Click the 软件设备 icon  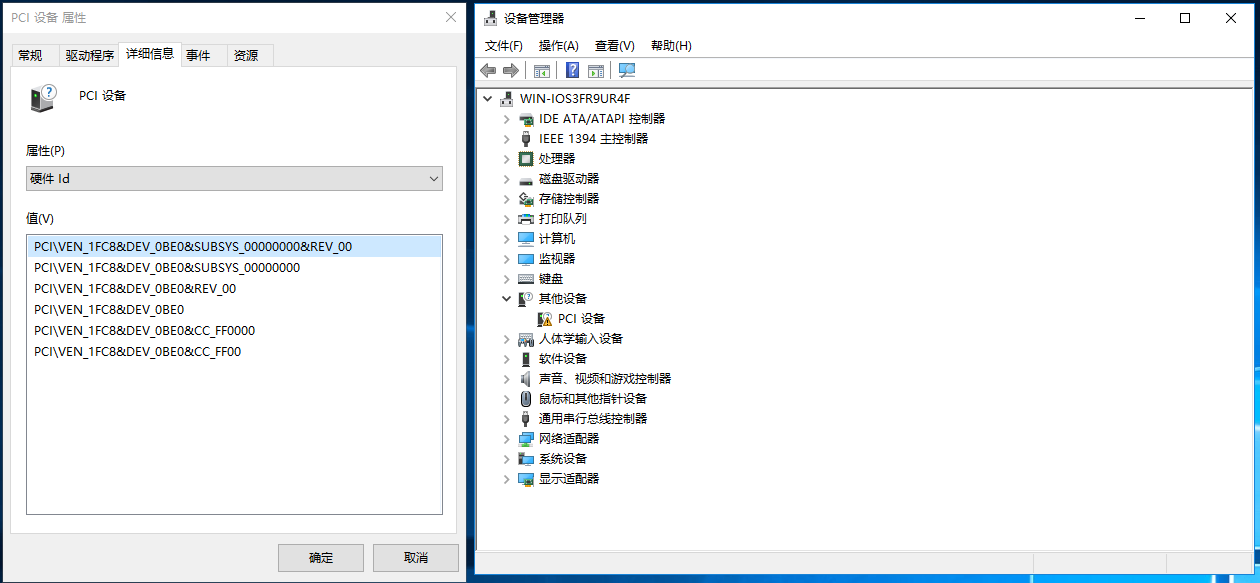(526, 358)
